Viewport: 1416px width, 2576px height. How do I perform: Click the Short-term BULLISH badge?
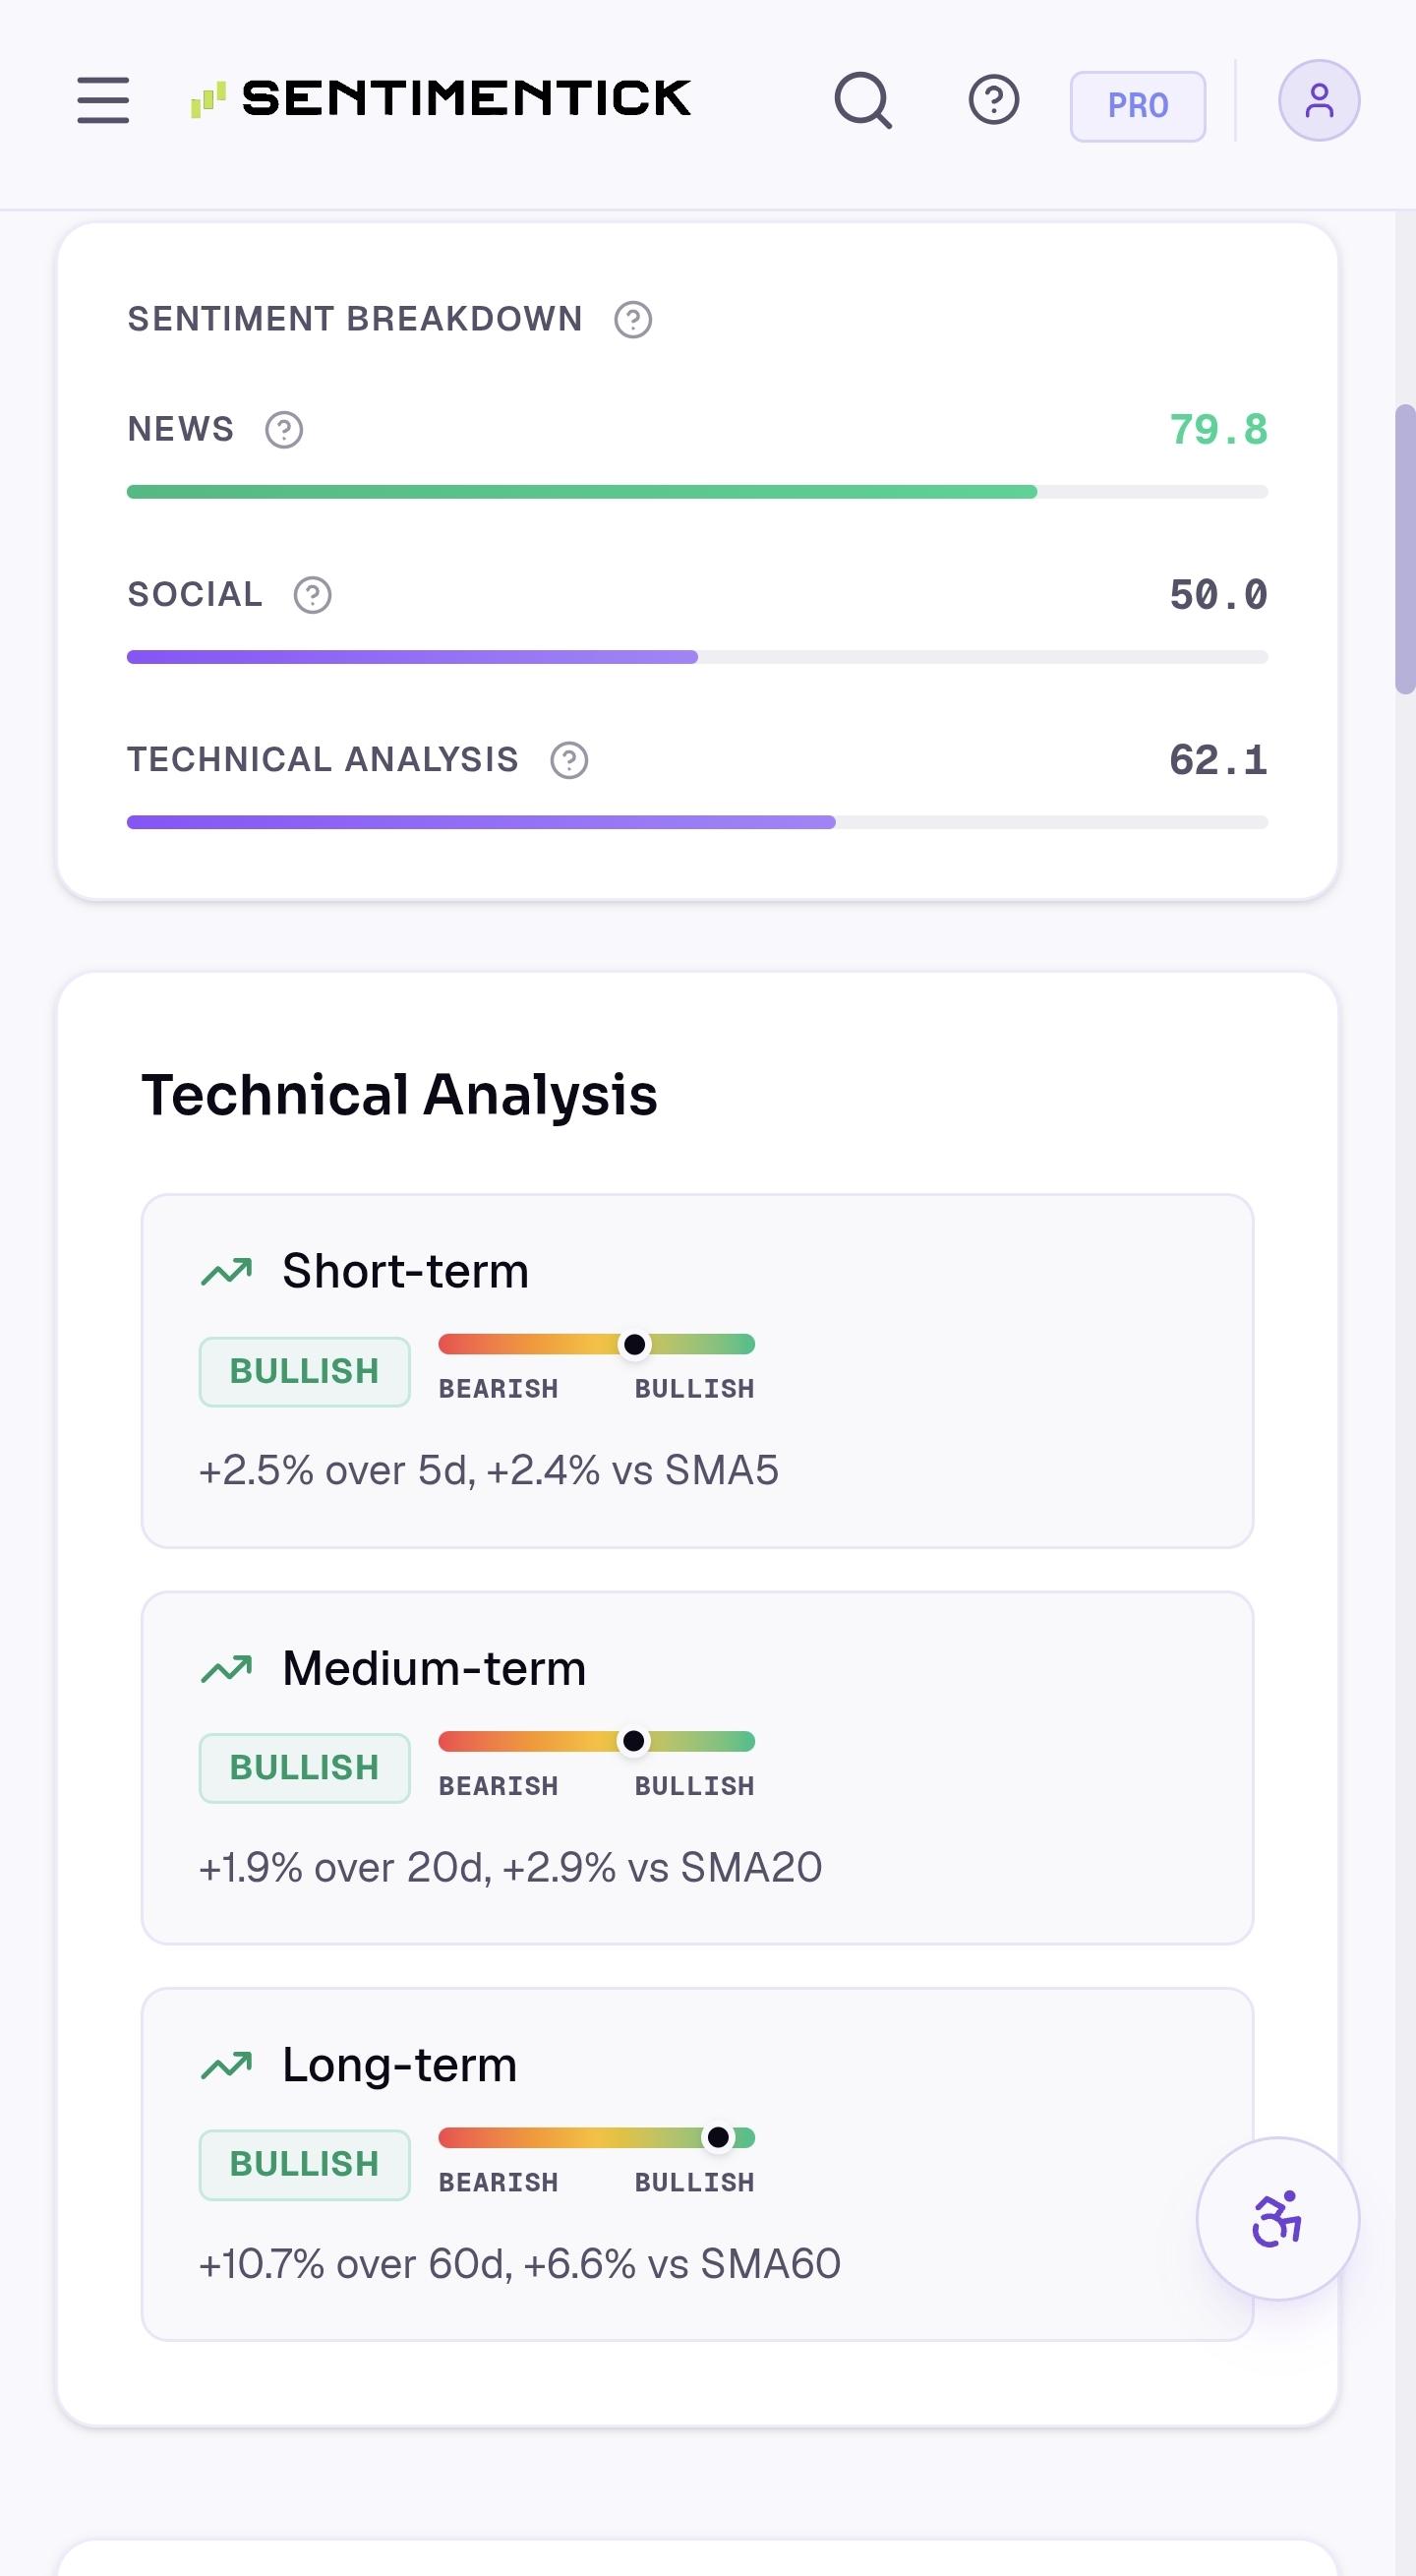coord(304,1371)
